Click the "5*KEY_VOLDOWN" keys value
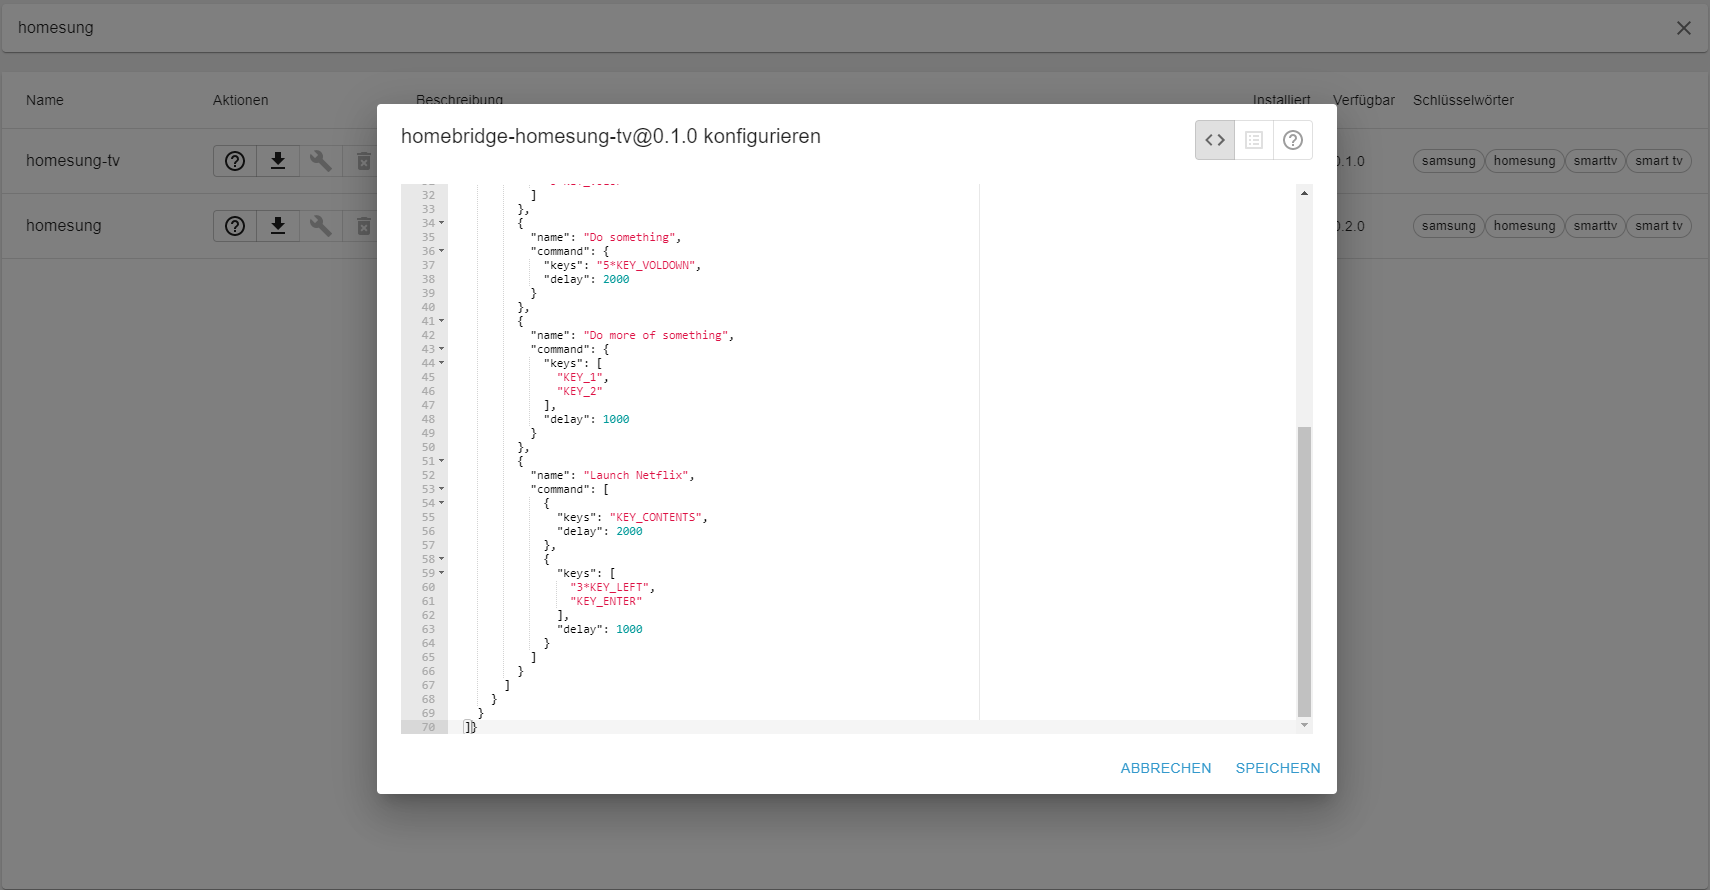 [x=646, y=266]
